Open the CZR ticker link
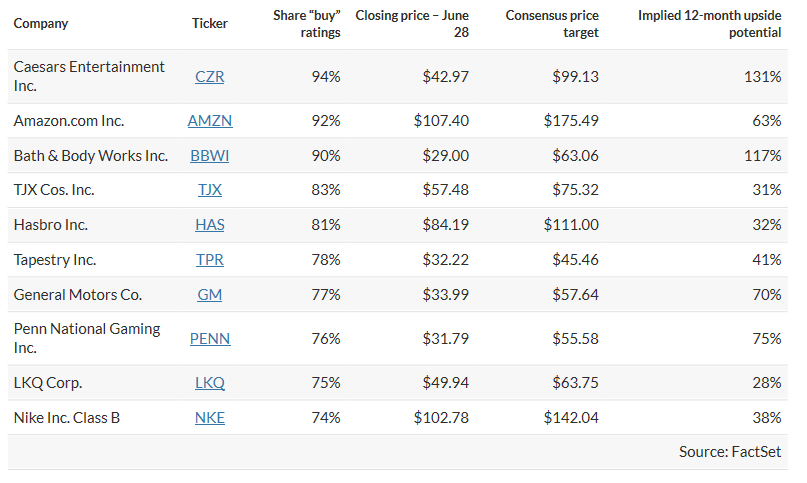Viewport: 807px width, 483px height. [x=210, y=76]
